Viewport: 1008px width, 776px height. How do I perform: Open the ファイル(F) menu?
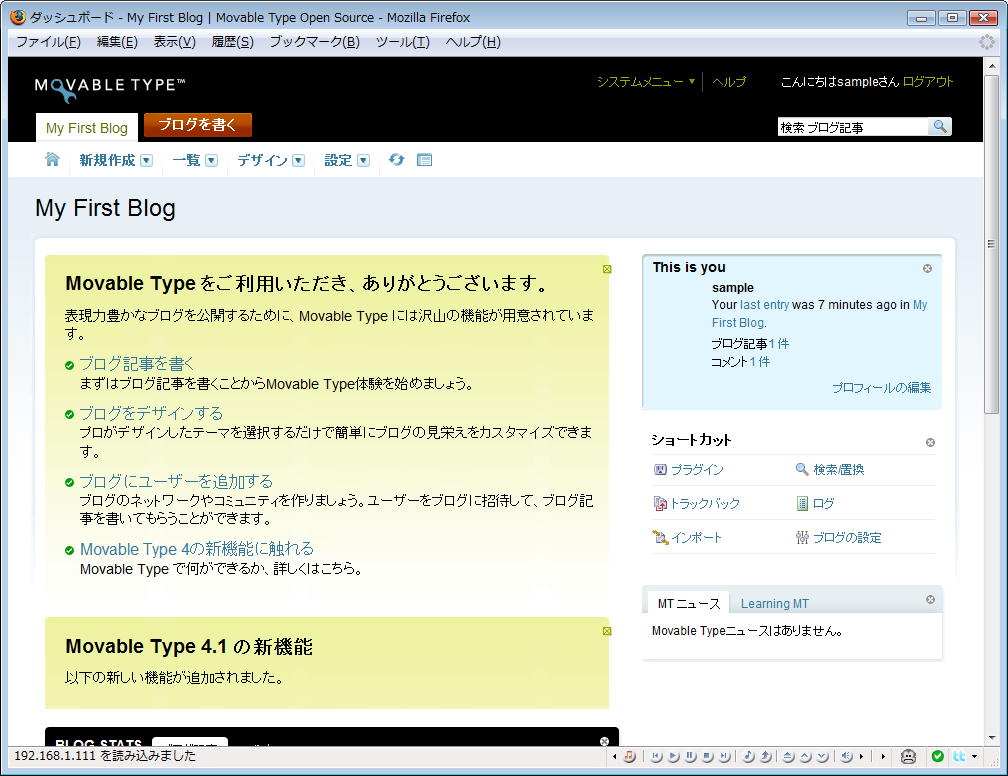48,42
